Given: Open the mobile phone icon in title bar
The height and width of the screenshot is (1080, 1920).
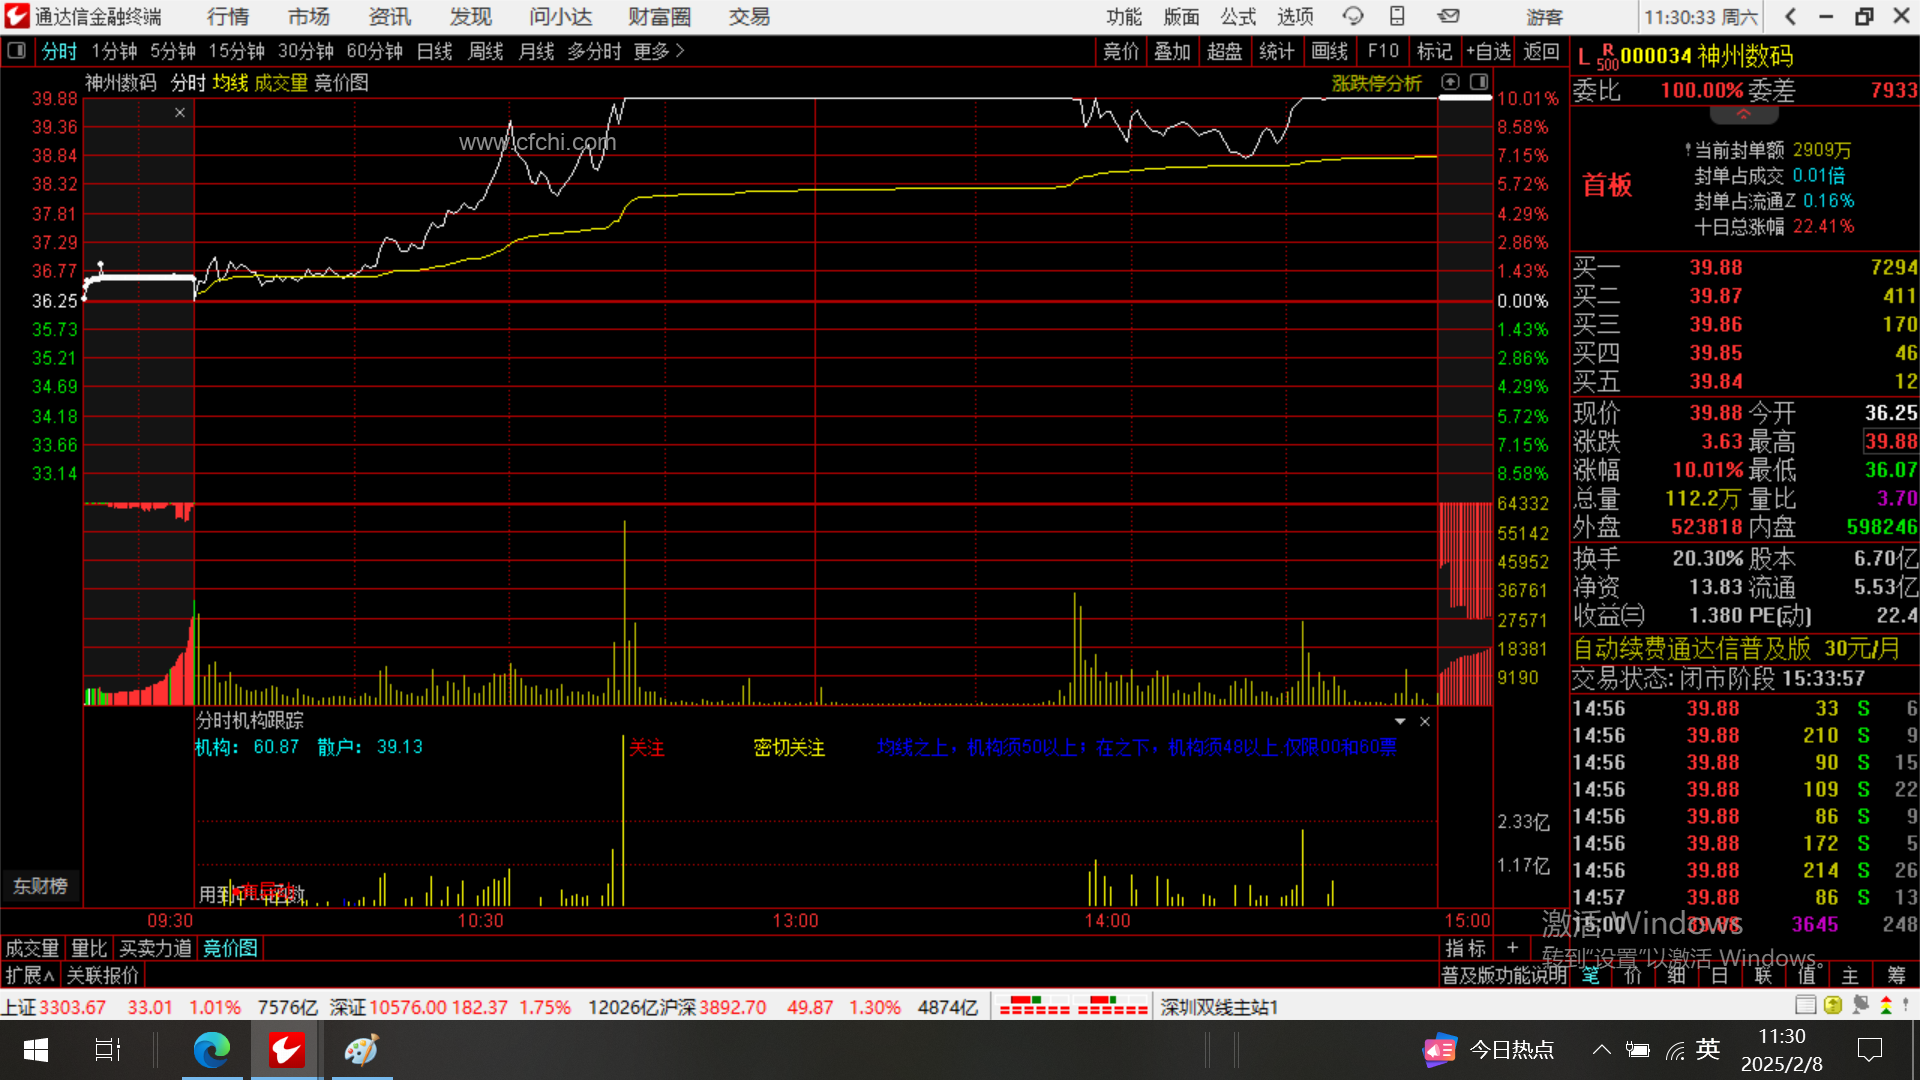Looking at the screenshot, I should 1397,16.
